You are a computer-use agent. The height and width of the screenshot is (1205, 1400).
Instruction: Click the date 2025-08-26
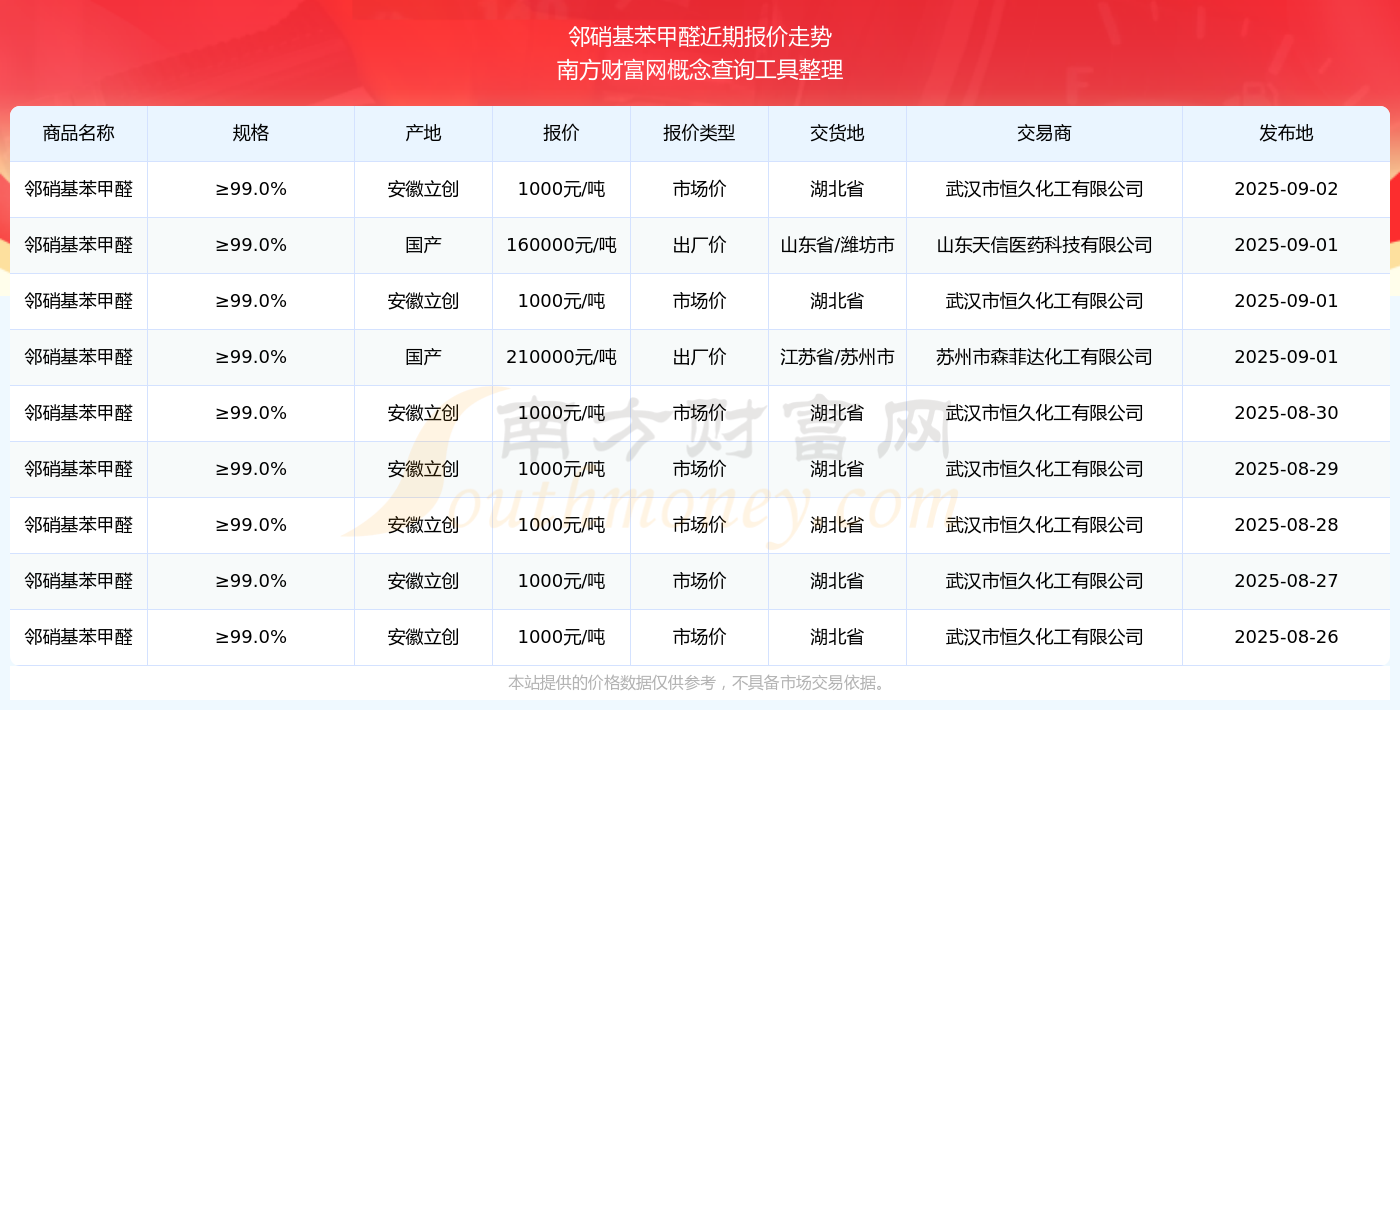click(x=1286, y=637)
